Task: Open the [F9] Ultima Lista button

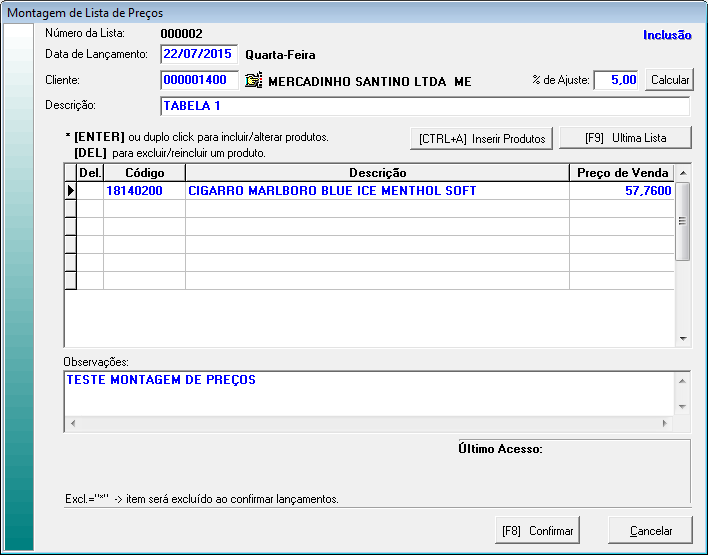Action: coord(624,138)
